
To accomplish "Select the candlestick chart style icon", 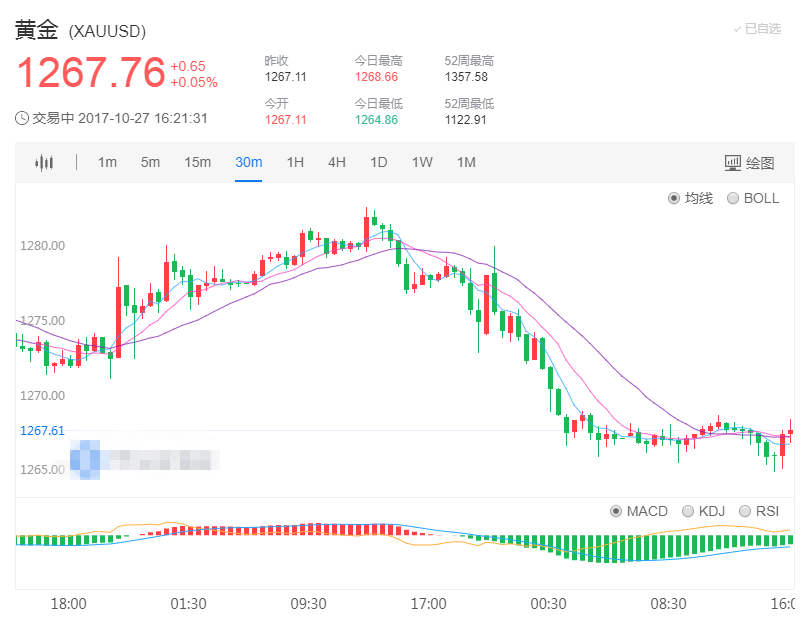I will [x=42, y=161].
